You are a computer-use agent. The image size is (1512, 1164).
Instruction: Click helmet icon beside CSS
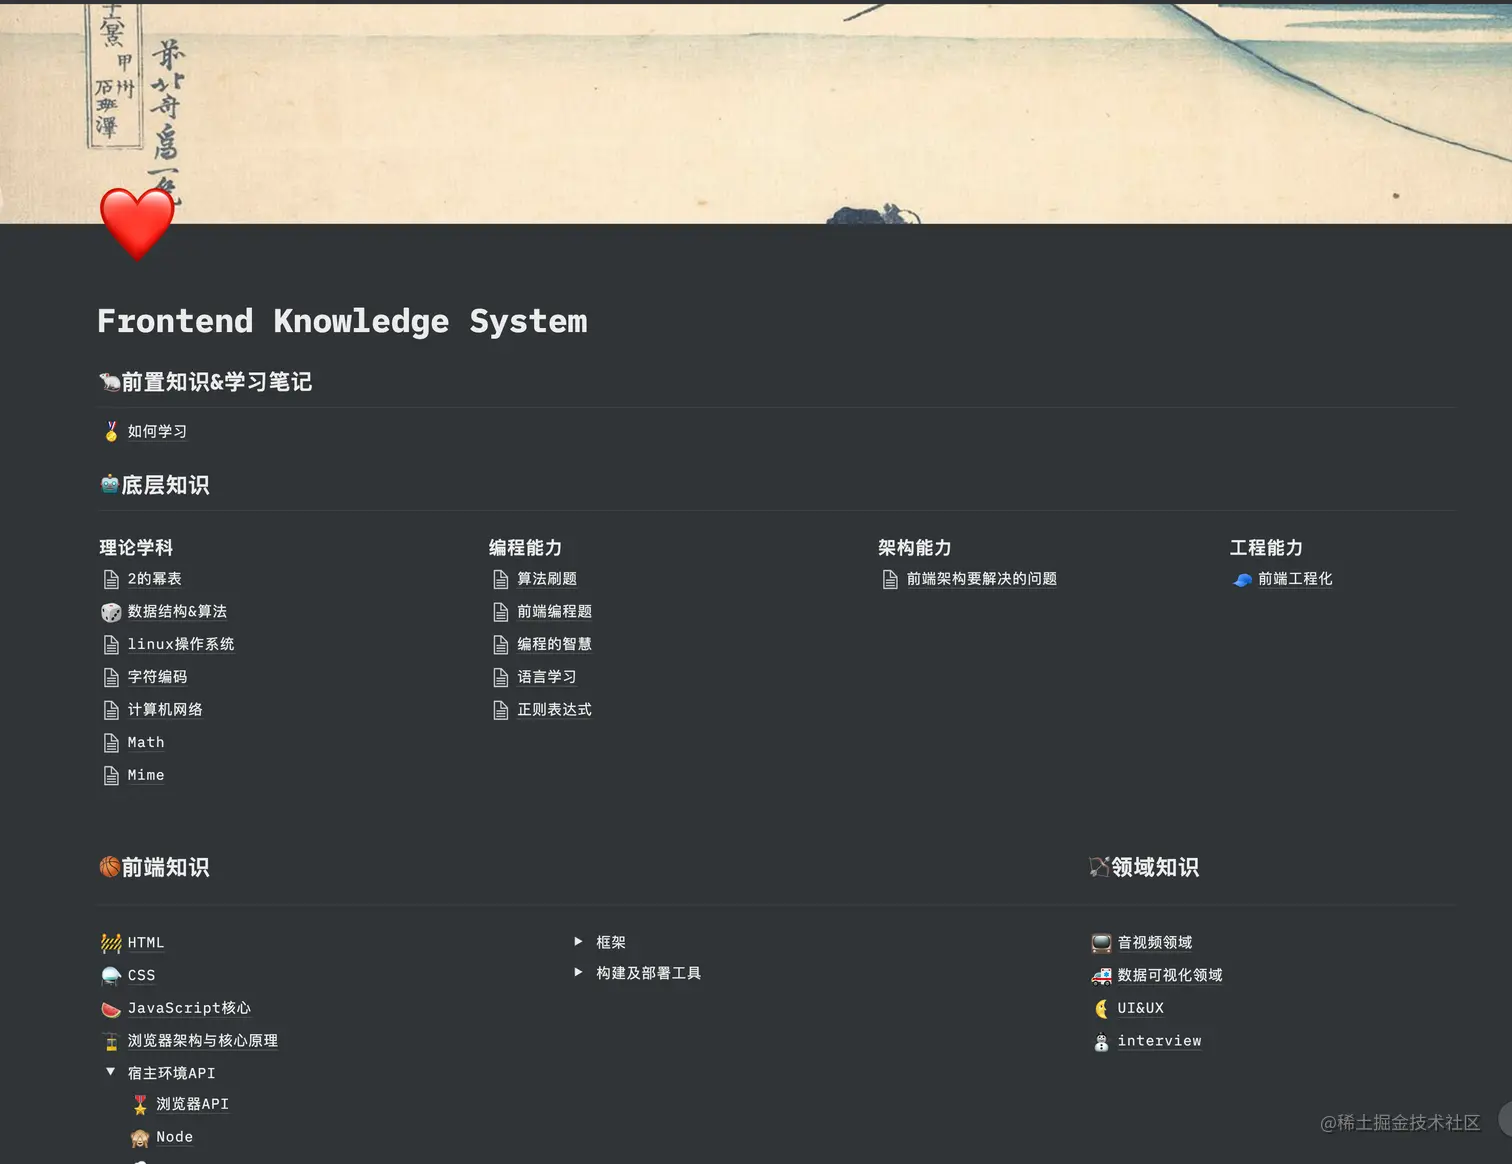click(x=111, y=976)
